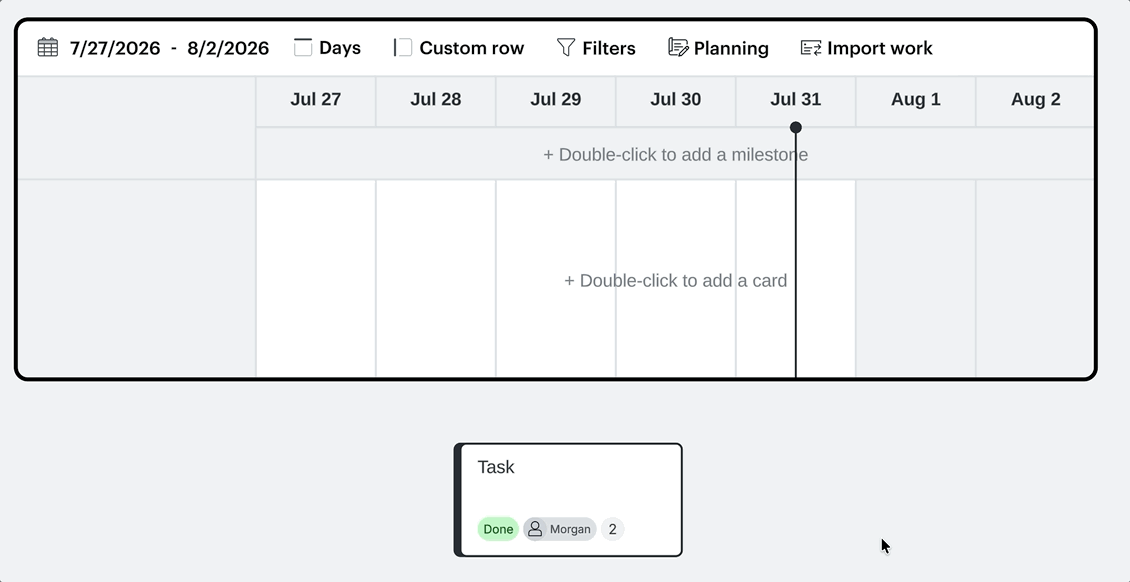Open the Days timescale dropdown
Screen dimensions: 1130x582
click(328, 48)
